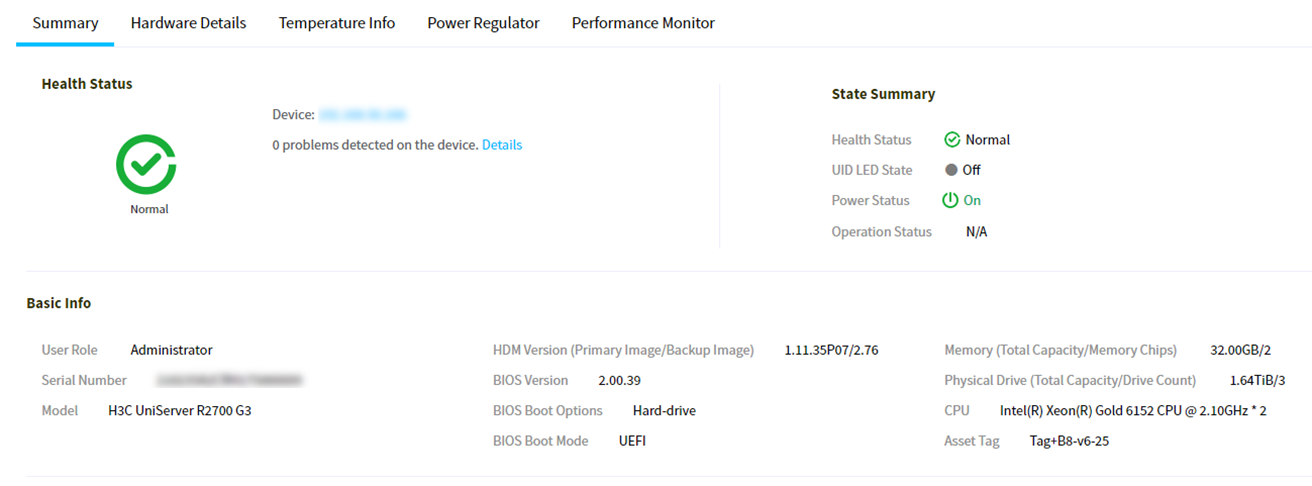Open the Summary tab
The image size is (1312, 486).
click(x=65, y=23)
